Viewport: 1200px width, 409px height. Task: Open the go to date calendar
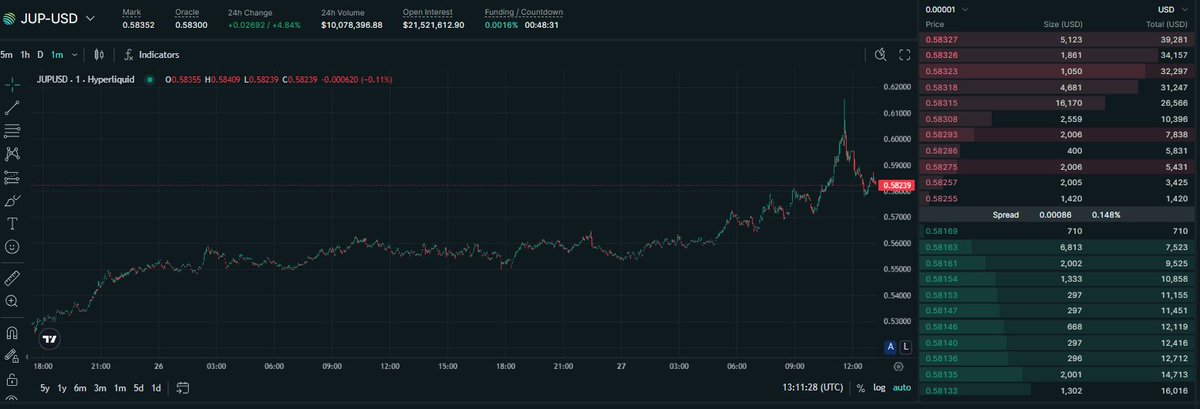click(x=183, y=388)
